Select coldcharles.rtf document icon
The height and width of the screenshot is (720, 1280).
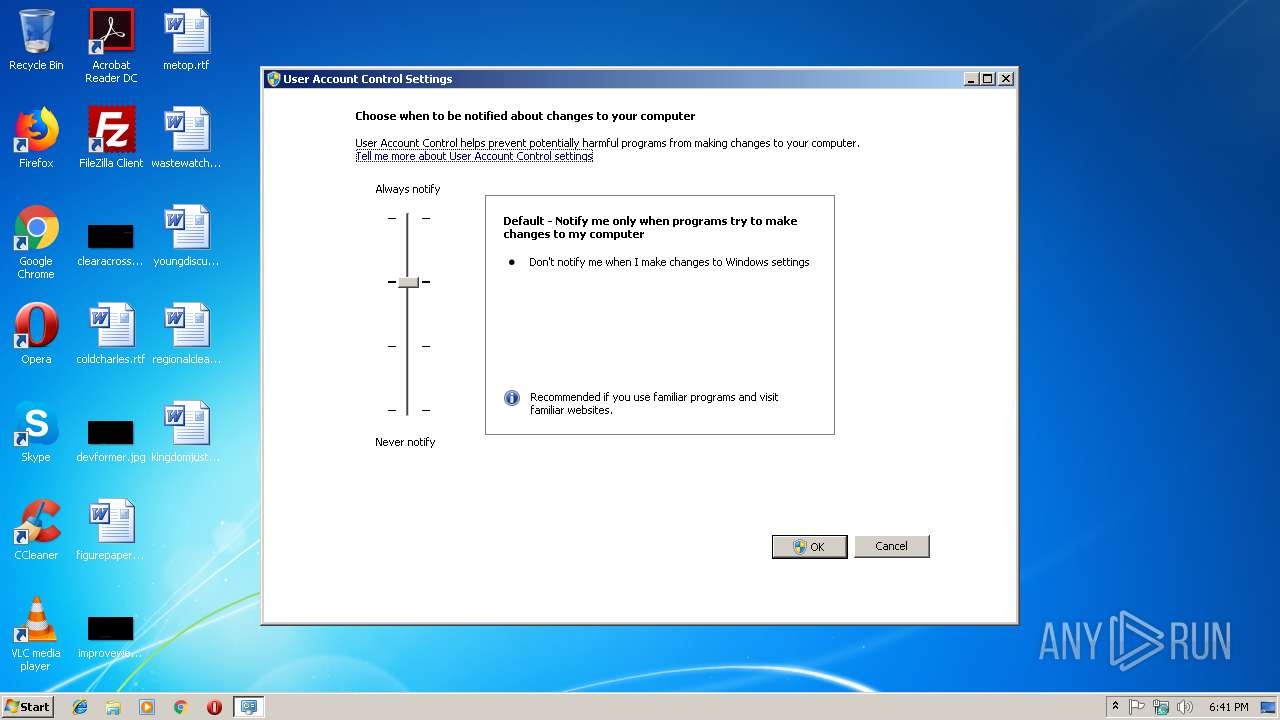pyautogui.click(x=111, y=334)
